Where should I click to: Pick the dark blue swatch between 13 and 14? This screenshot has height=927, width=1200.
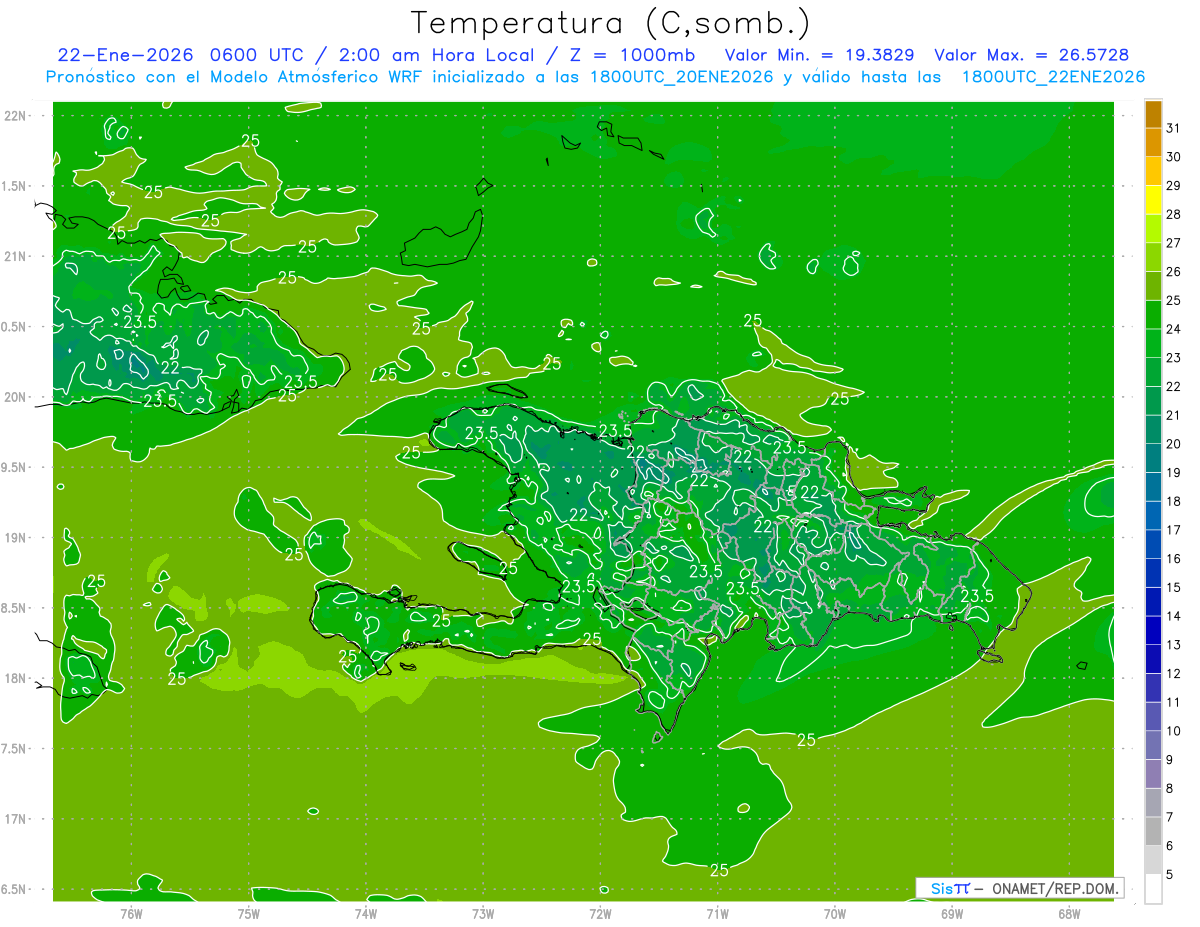pos(1153,630)
